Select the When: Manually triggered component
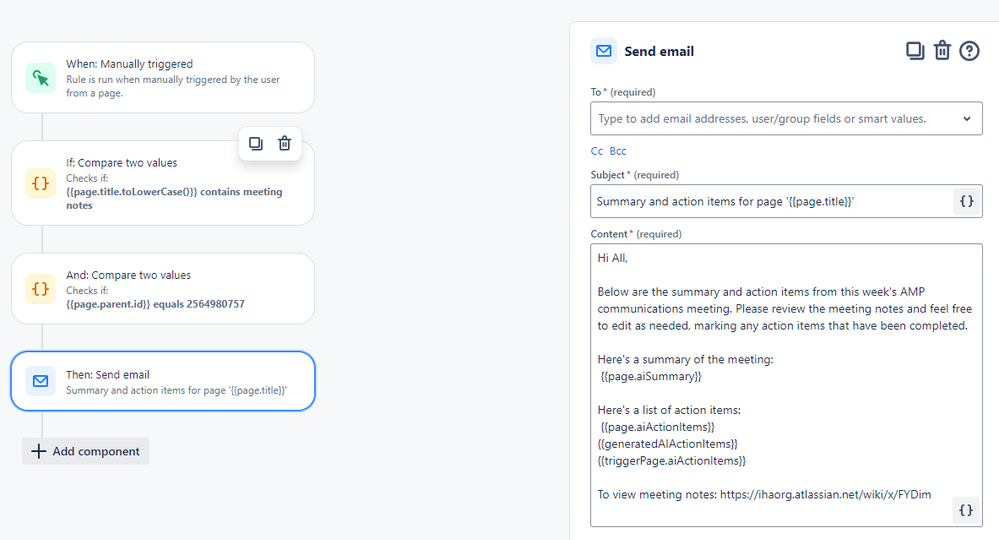 pos(163,78)
